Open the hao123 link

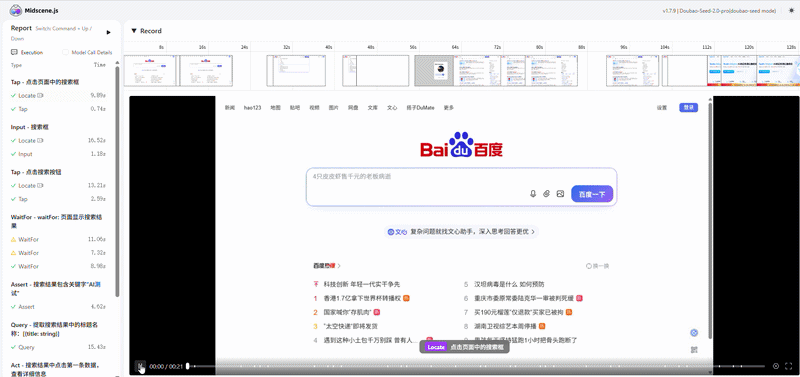point(253,108)
